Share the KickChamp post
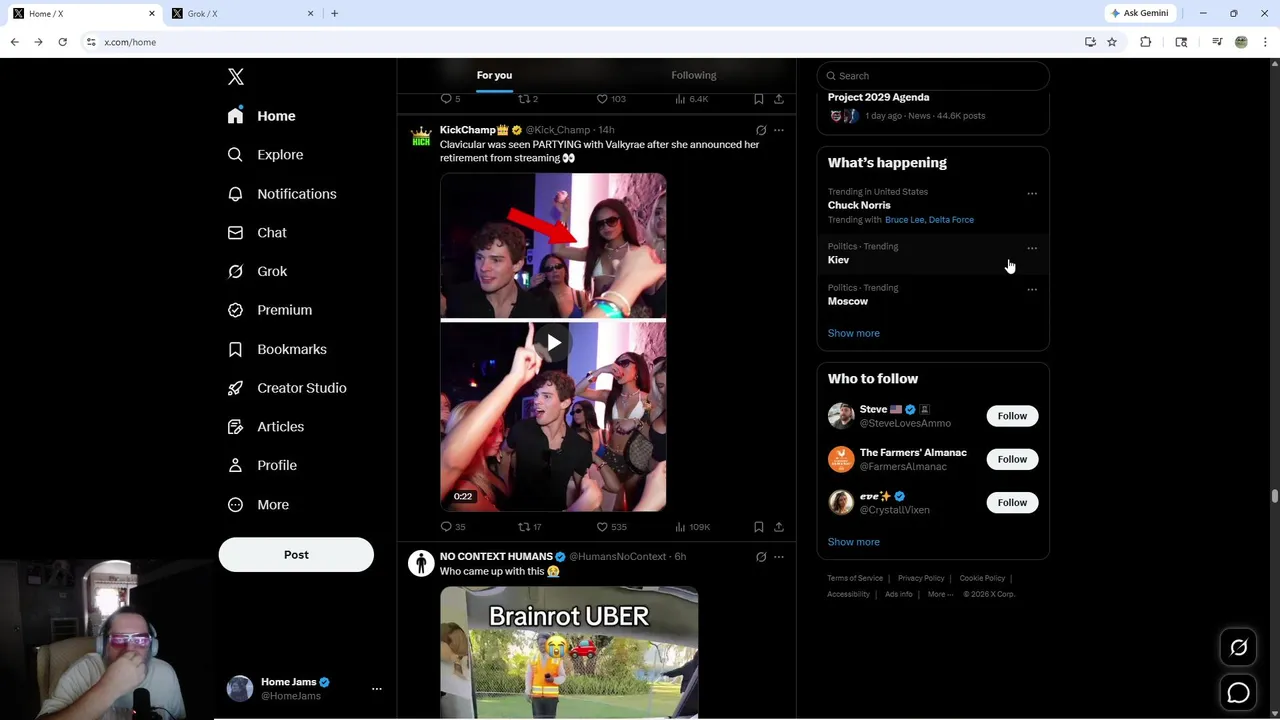The height and width of the screenshot is (720, 1280). [779, 527]
